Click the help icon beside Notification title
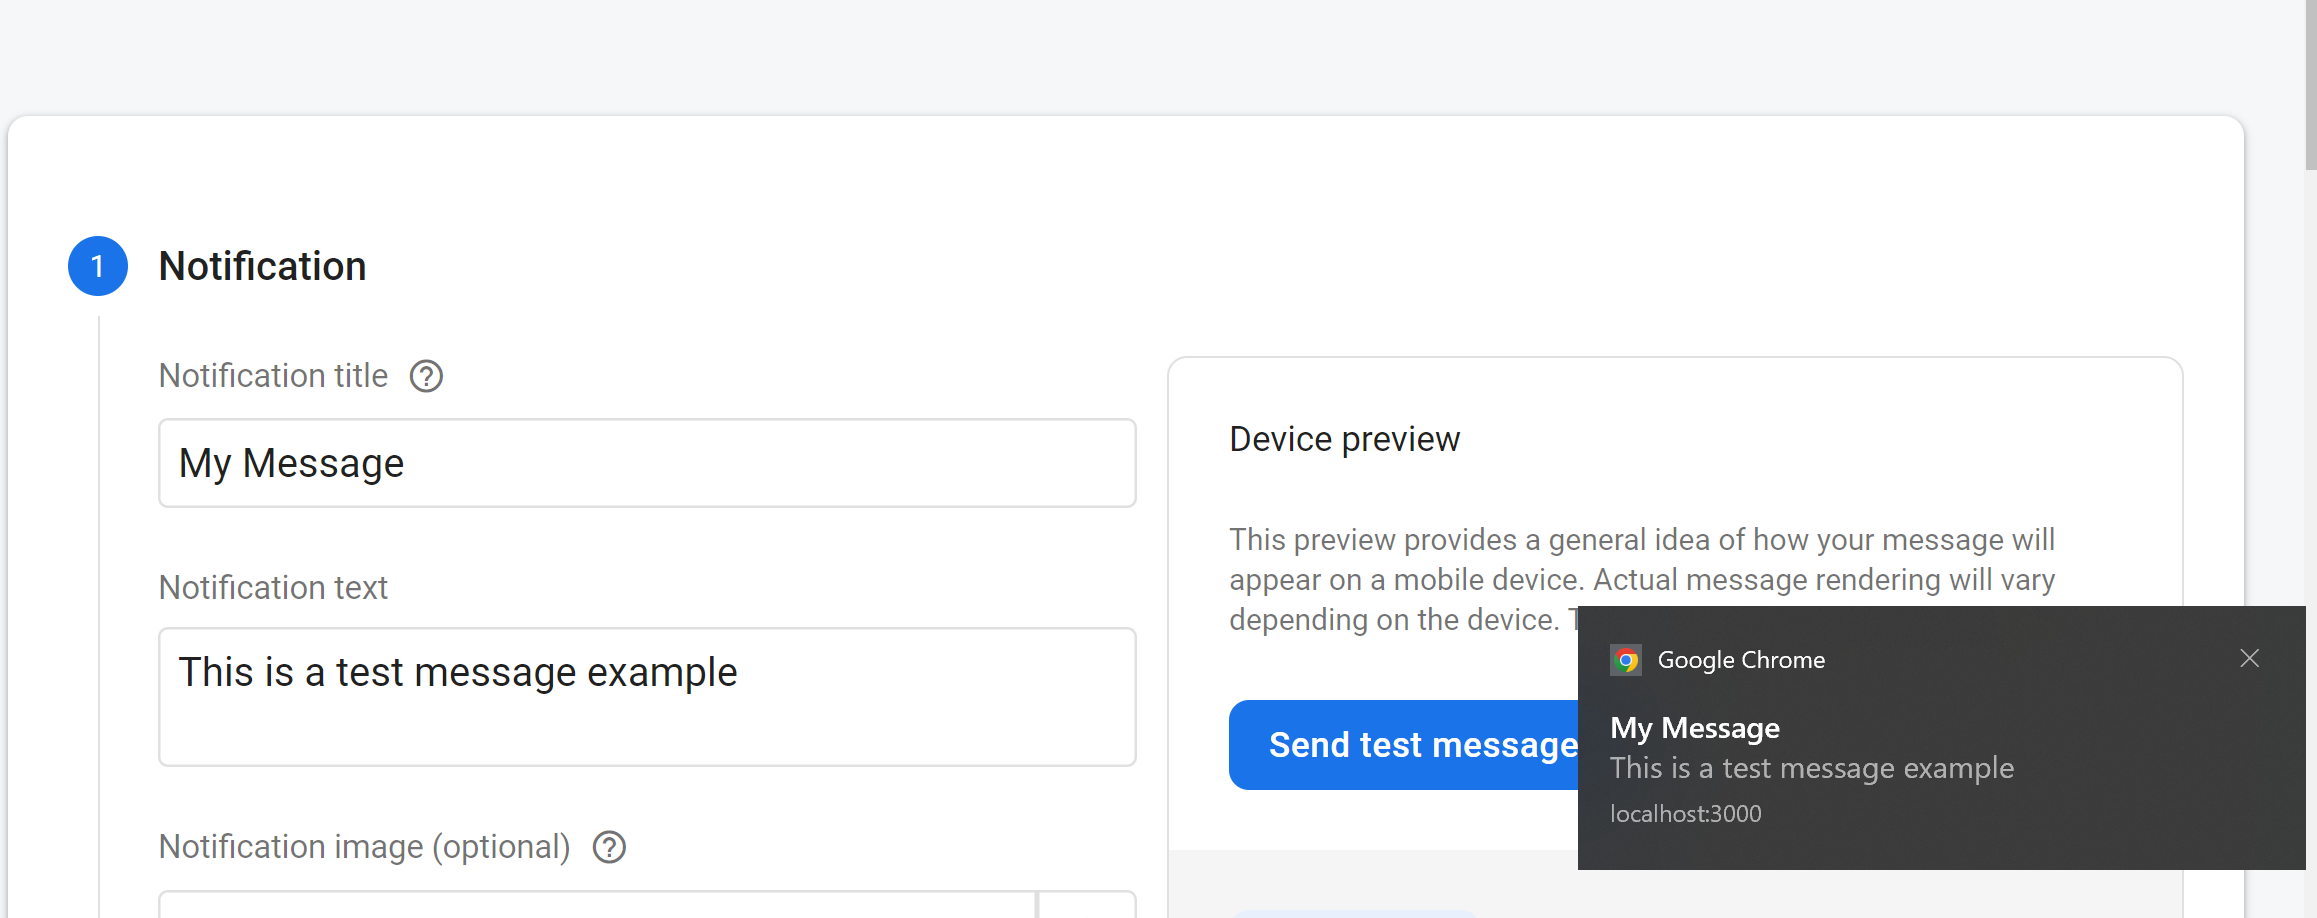 (426, 376)
